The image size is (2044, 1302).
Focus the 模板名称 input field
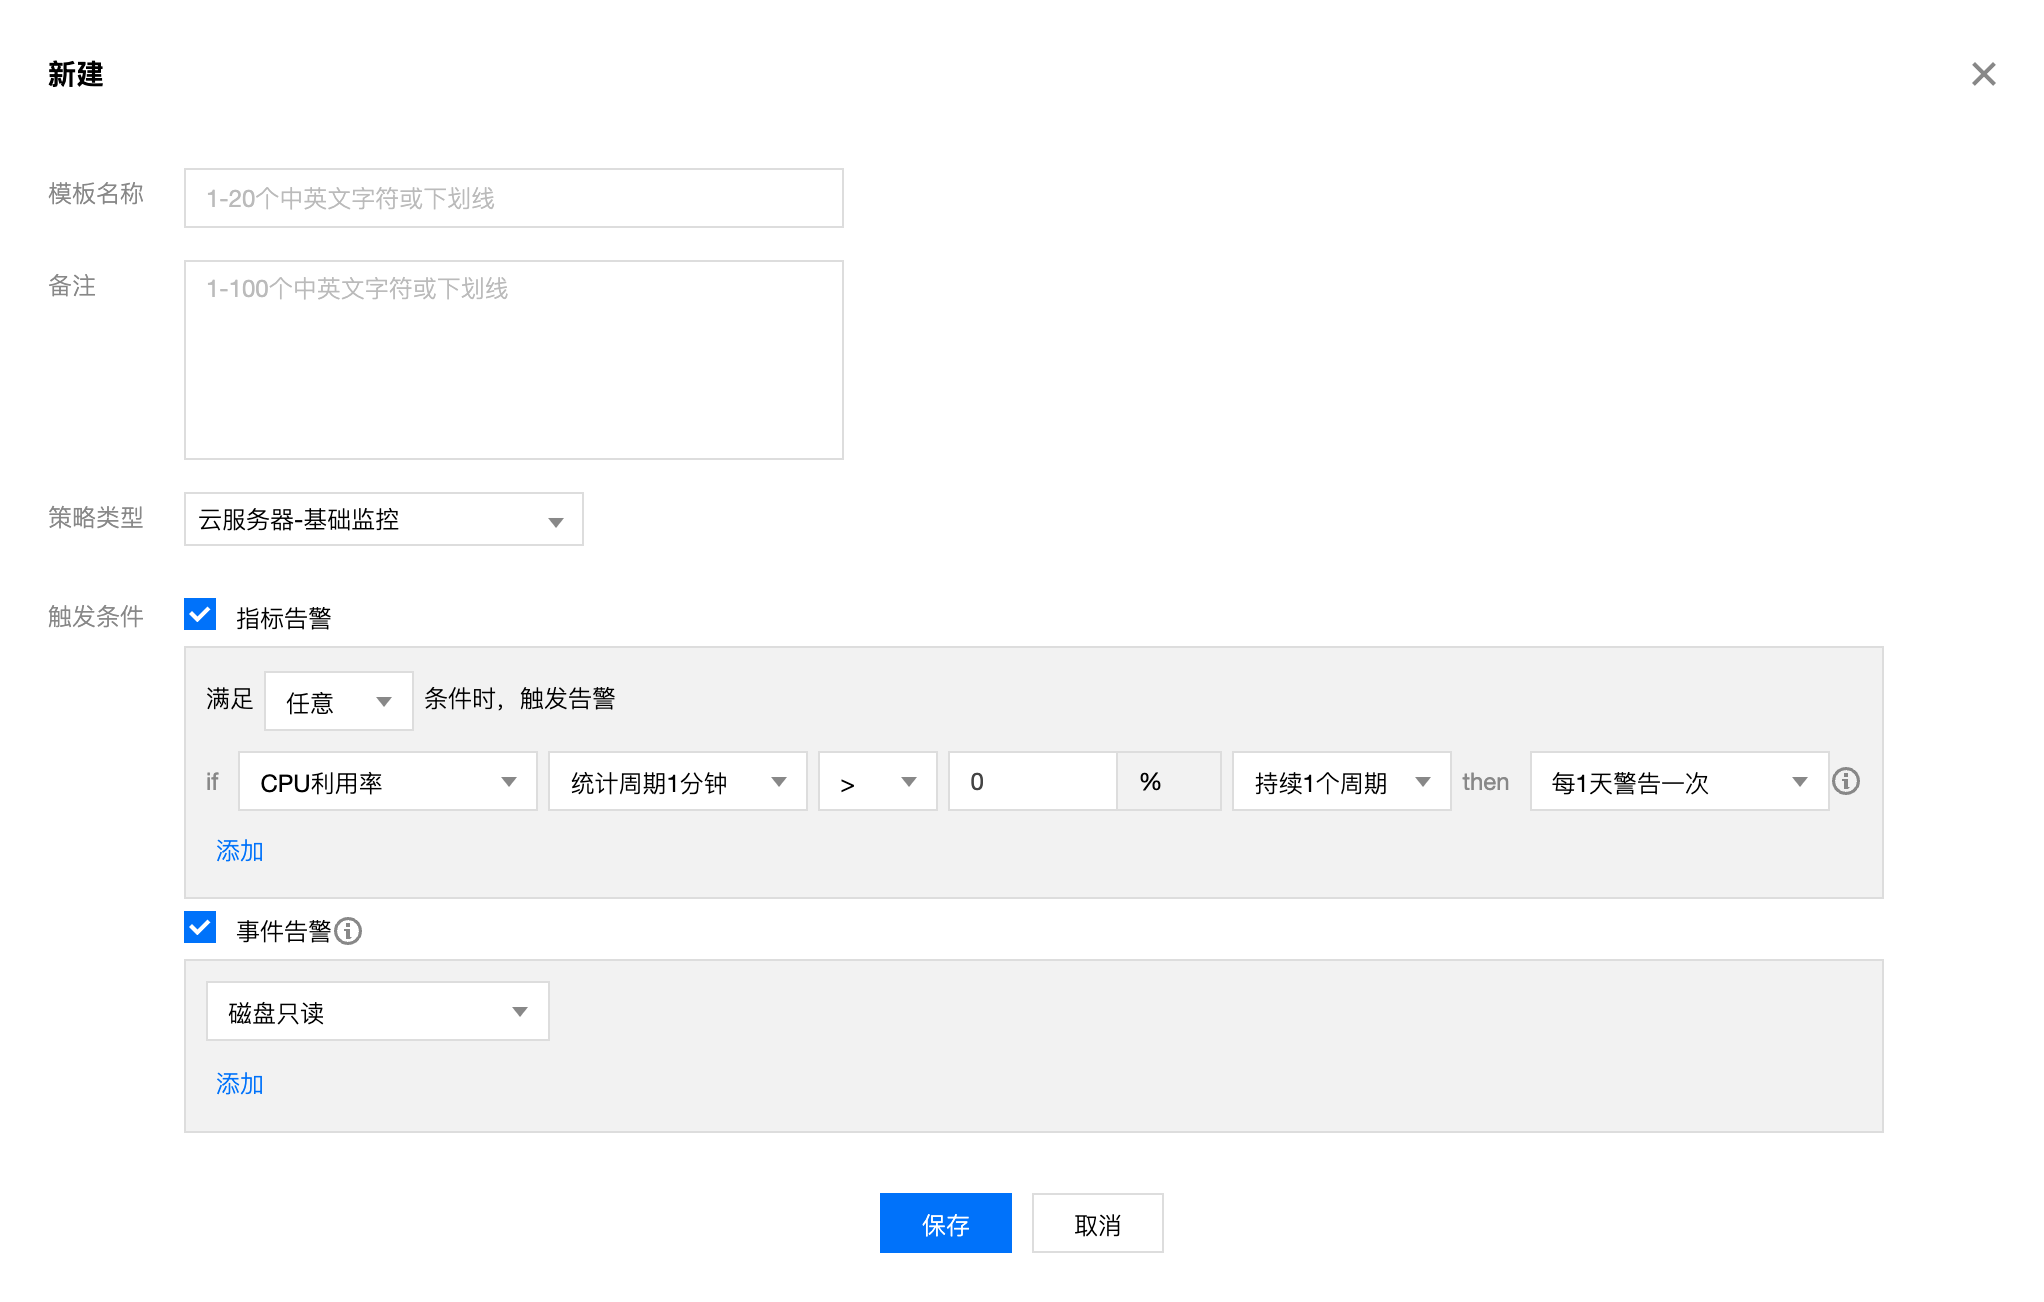point(513,198)
